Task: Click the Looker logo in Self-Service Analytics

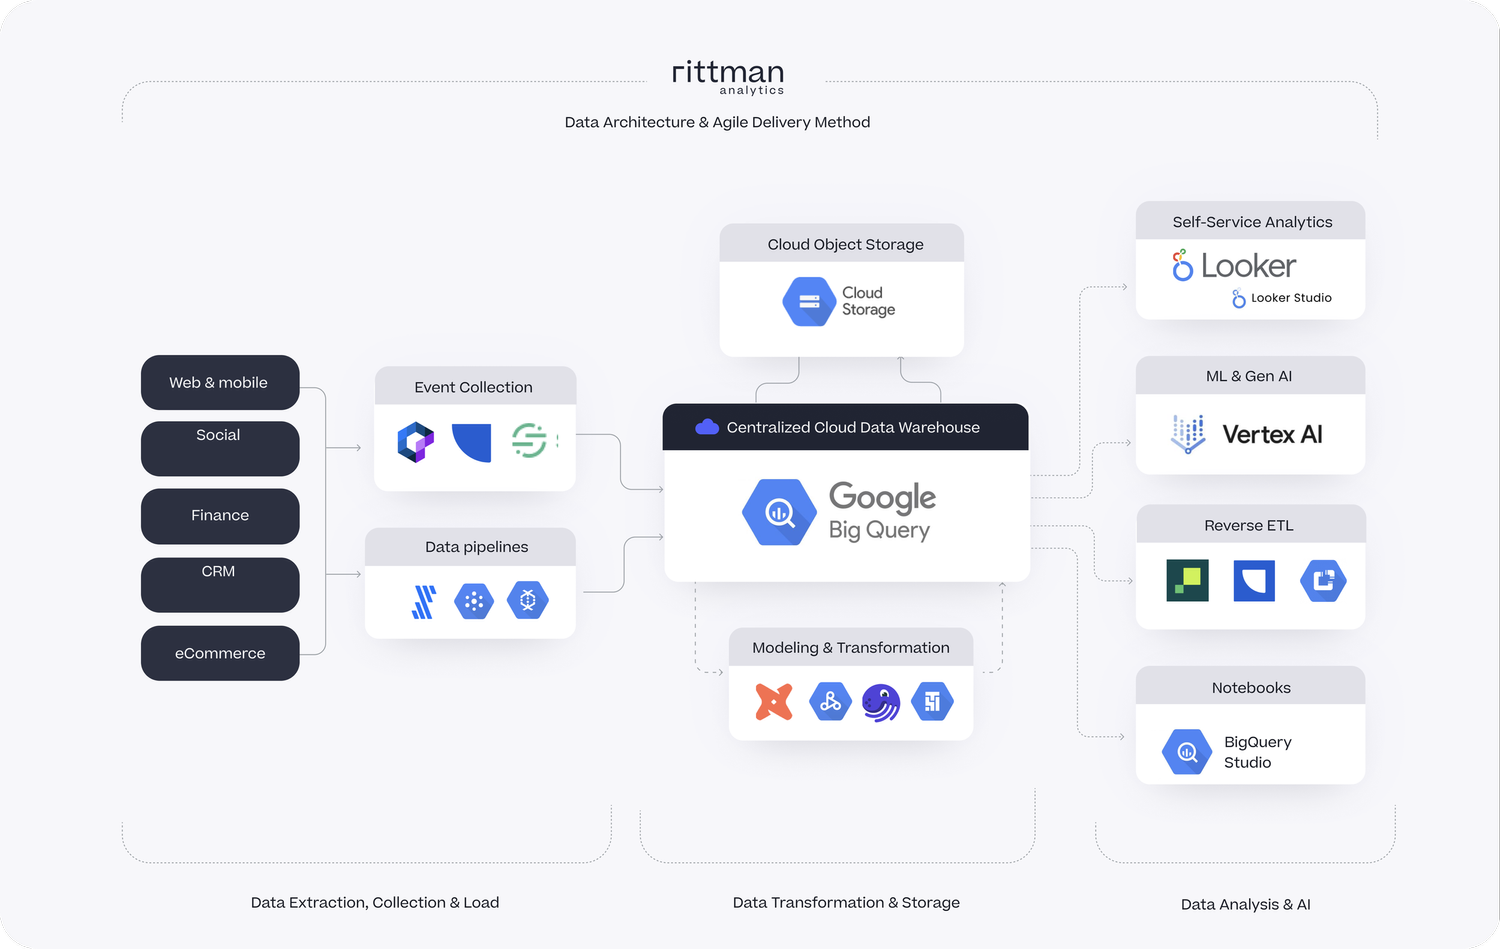Action: click(1233, 265)
